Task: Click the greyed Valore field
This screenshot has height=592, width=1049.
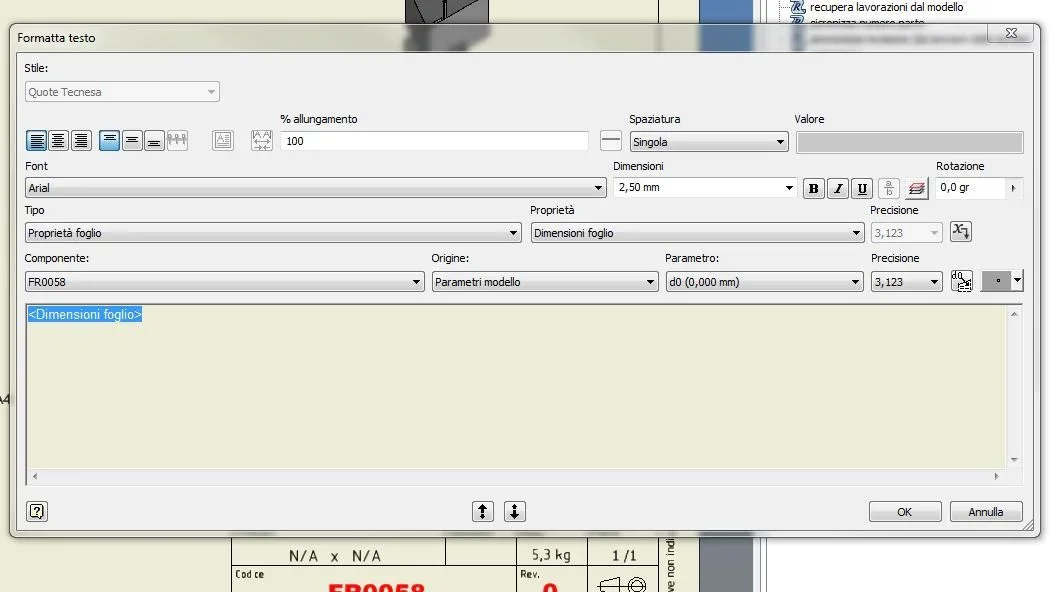Action: tap(909, 142)
